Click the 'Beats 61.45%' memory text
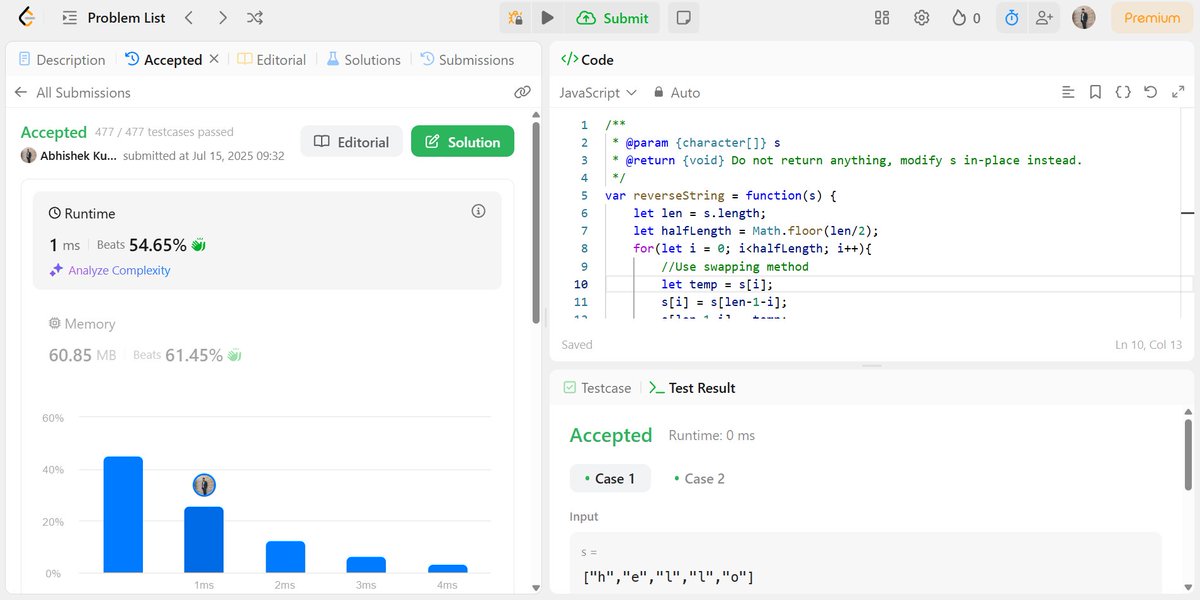This screenshot has height=600, width=1200. 188,355
